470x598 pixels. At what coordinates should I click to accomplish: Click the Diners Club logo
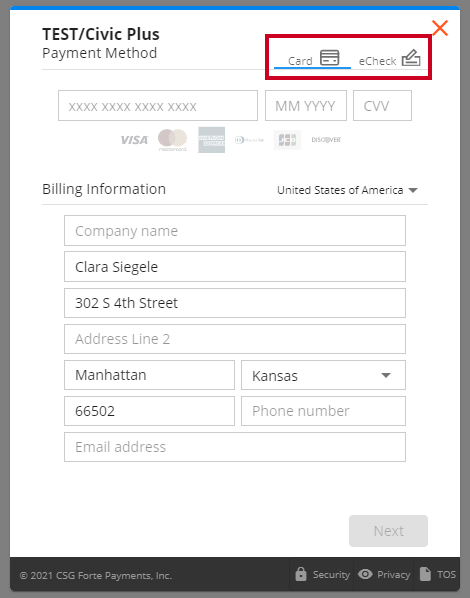click(x=249, y=140)
